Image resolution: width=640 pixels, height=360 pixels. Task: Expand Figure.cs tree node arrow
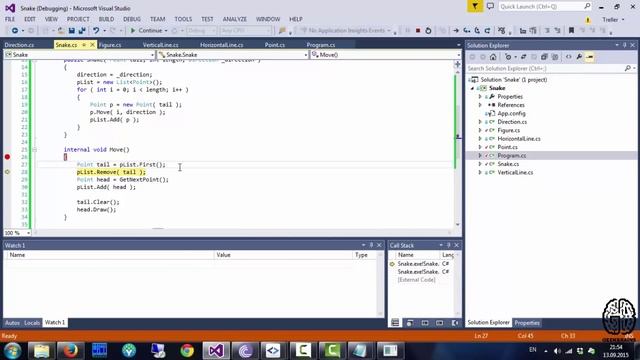(x=480, y=130)
